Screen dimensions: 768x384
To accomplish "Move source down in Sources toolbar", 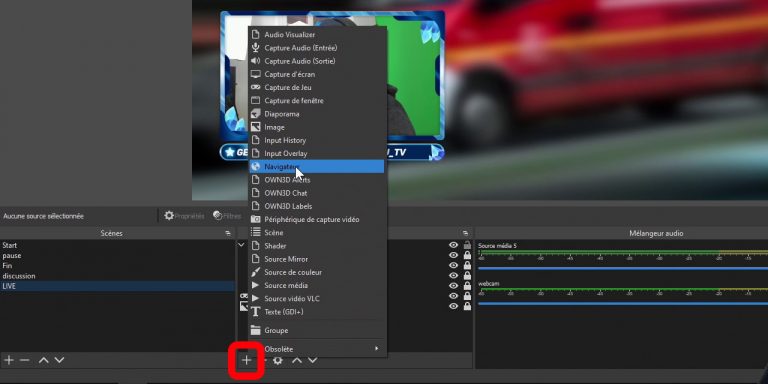I will click(312, 360).
